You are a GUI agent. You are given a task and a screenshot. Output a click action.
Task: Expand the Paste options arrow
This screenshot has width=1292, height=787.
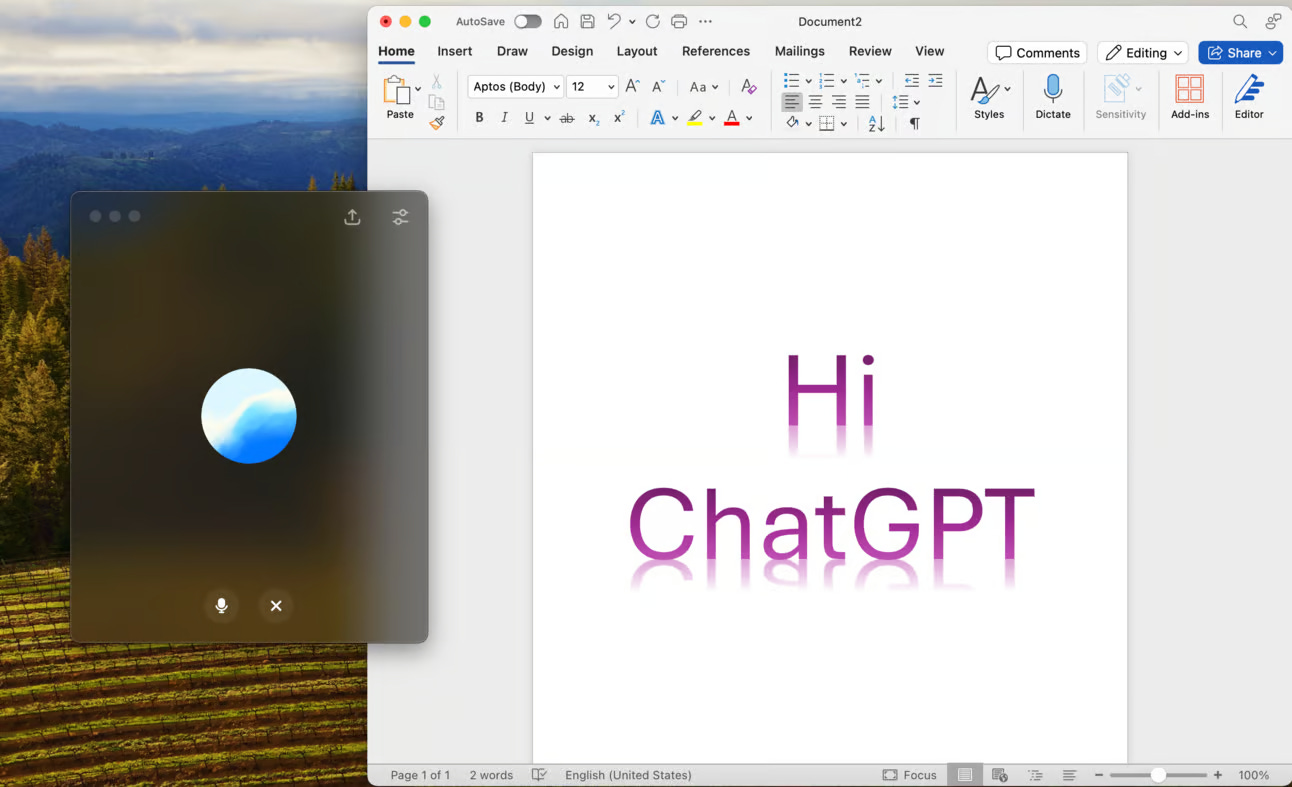[418, 89]
